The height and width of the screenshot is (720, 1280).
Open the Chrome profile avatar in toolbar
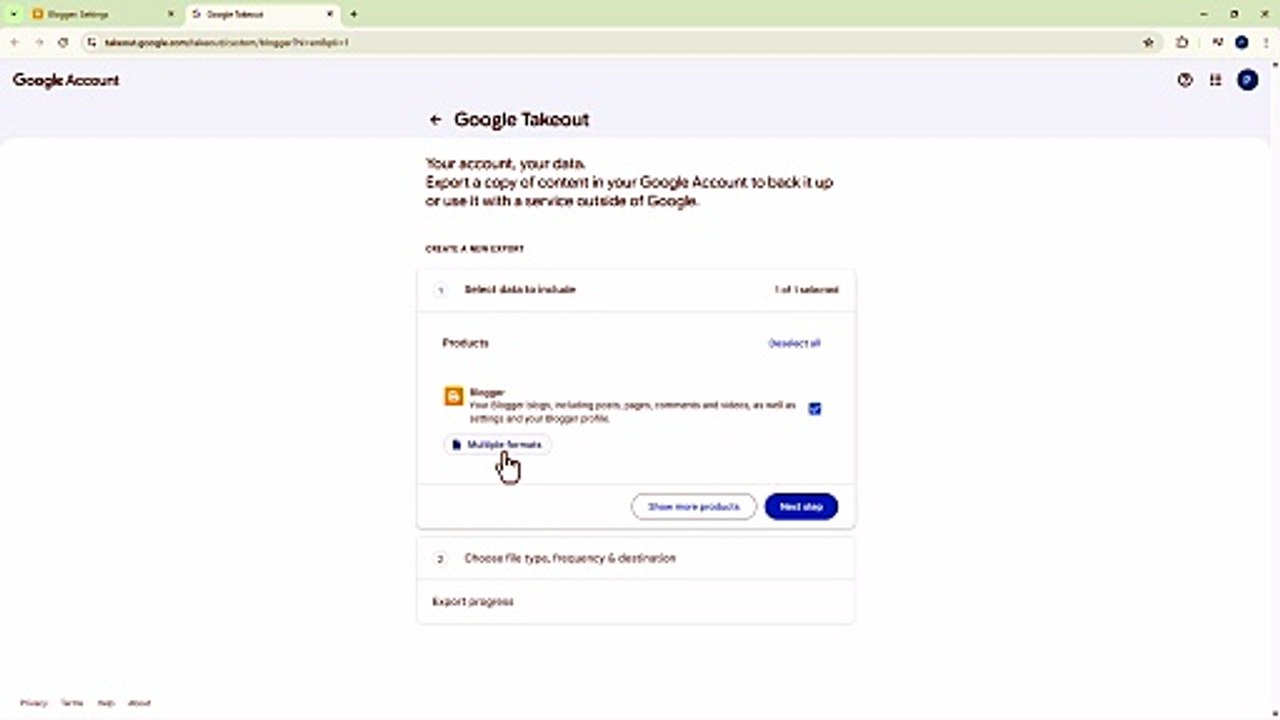1242,43
